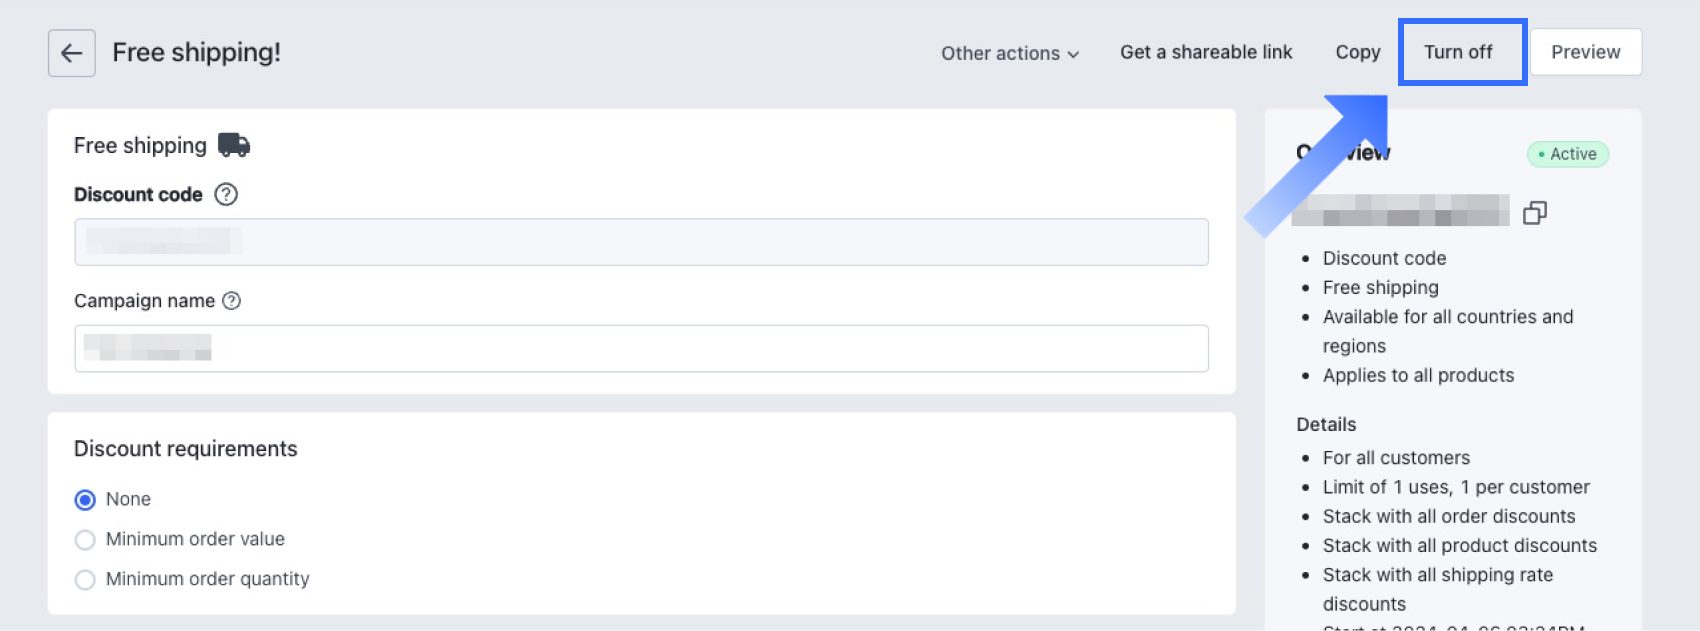Click the blurred code in the overview panel

coord(1400,211)
